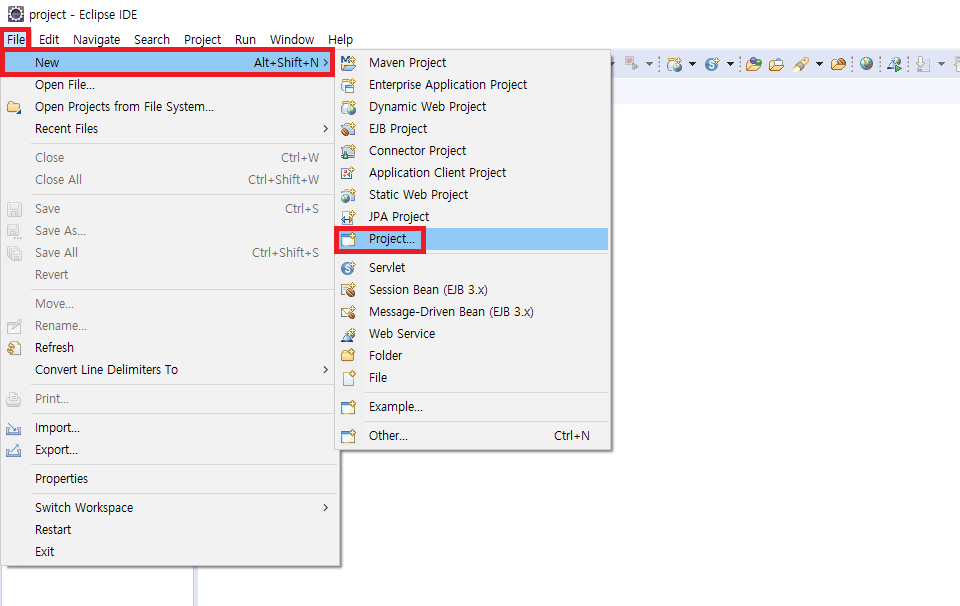This screenshot has height=606, width=960.
Task: Open the File menu
Action: coord(16,39)
